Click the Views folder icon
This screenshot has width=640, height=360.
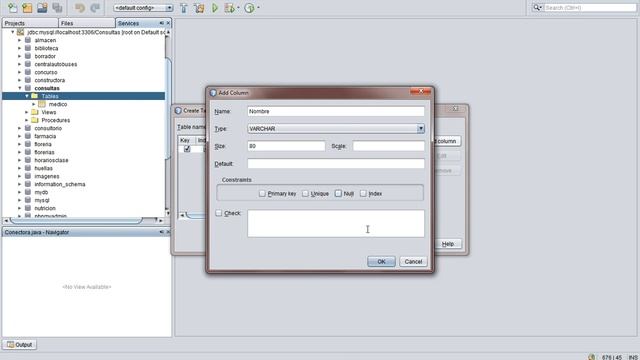(35, 112)
